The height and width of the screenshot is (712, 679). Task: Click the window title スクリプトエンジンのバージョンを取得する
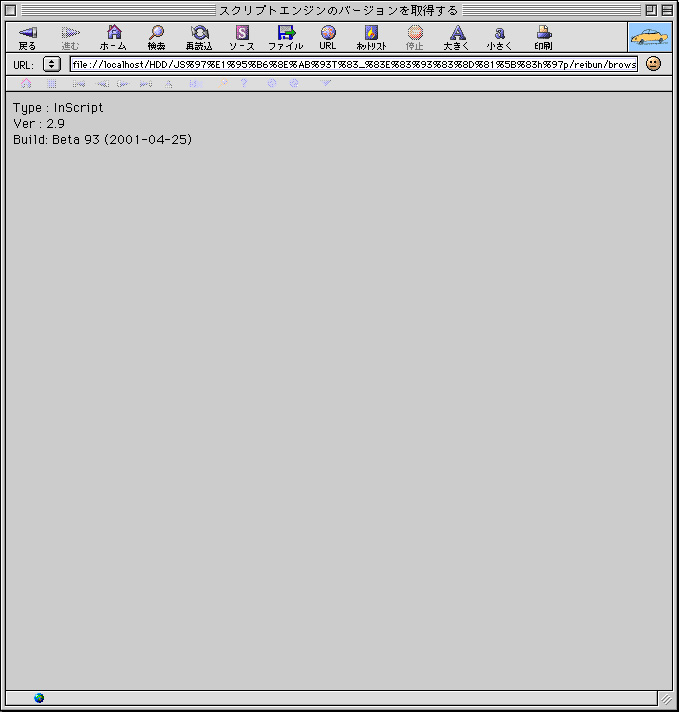point(339,10)
